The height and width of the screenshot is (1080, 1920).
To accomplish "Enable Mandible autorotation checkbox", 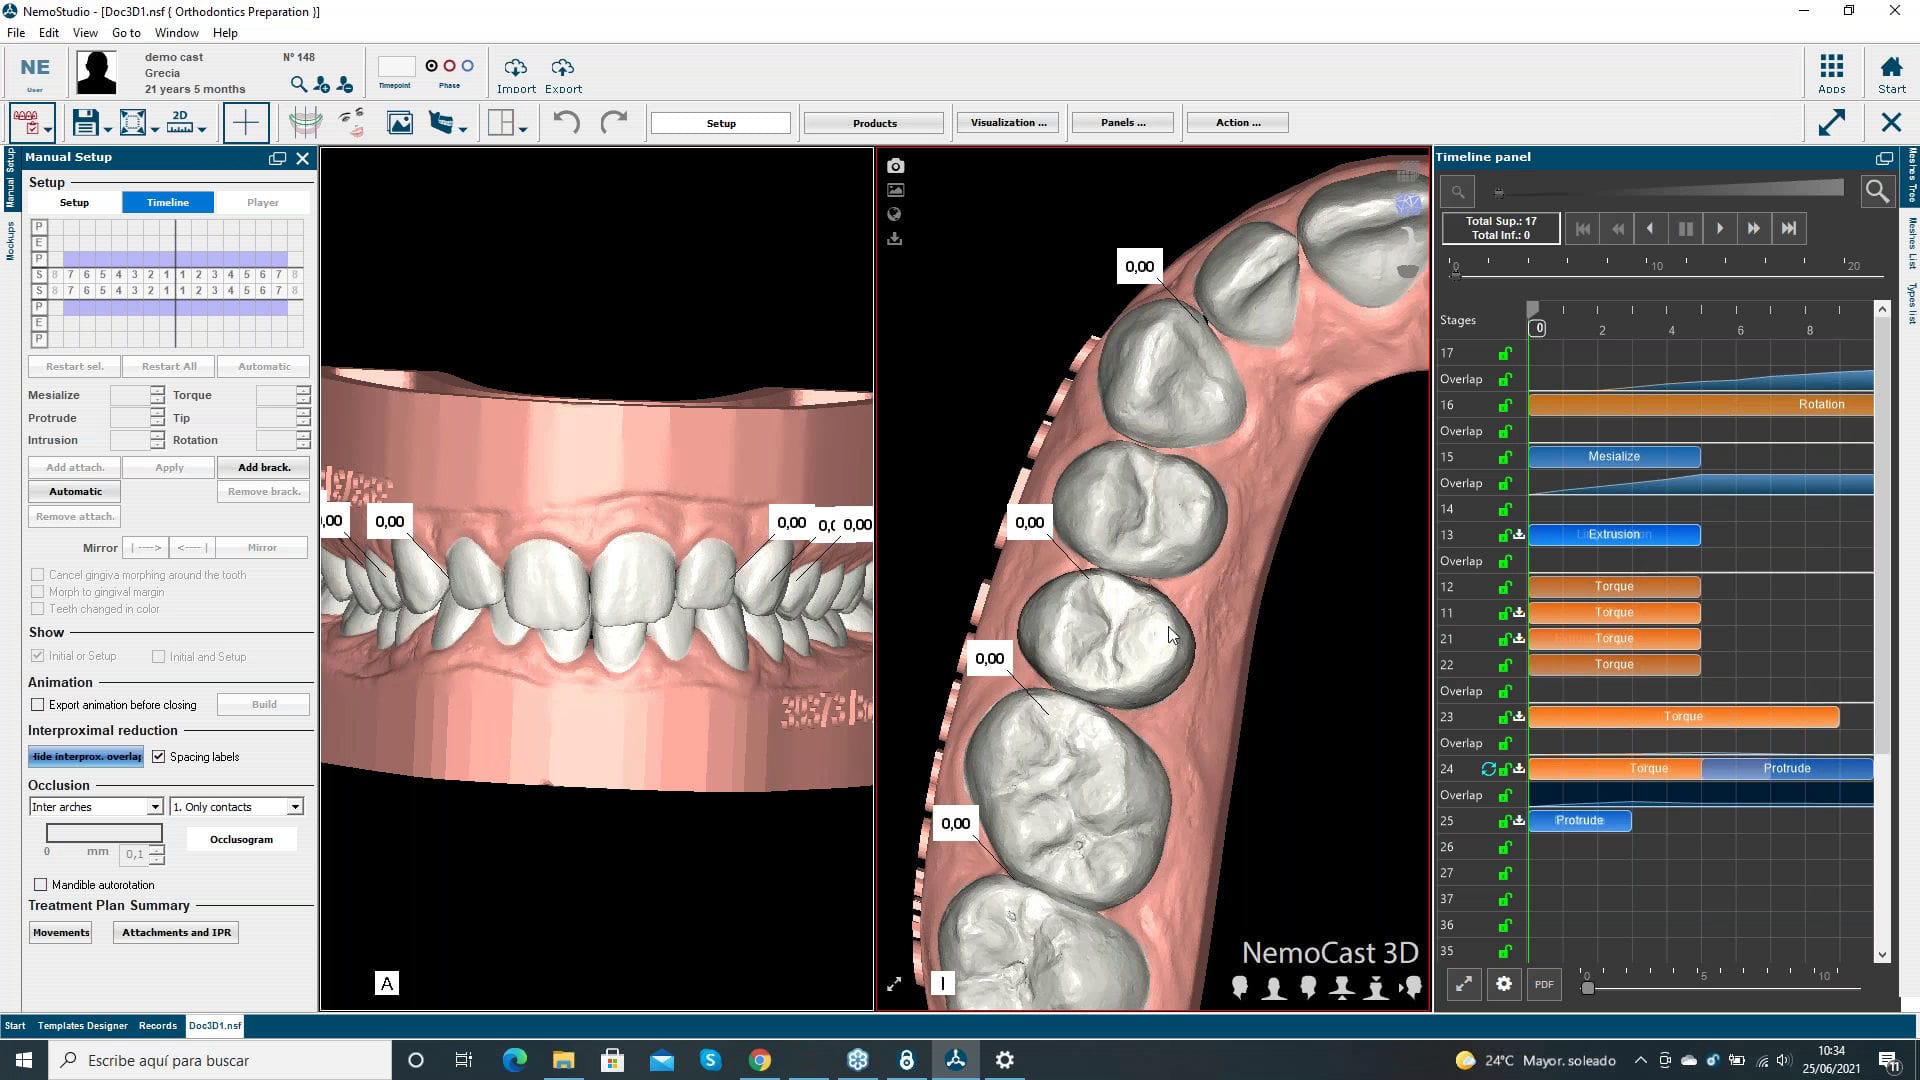I will pos(41,884).
